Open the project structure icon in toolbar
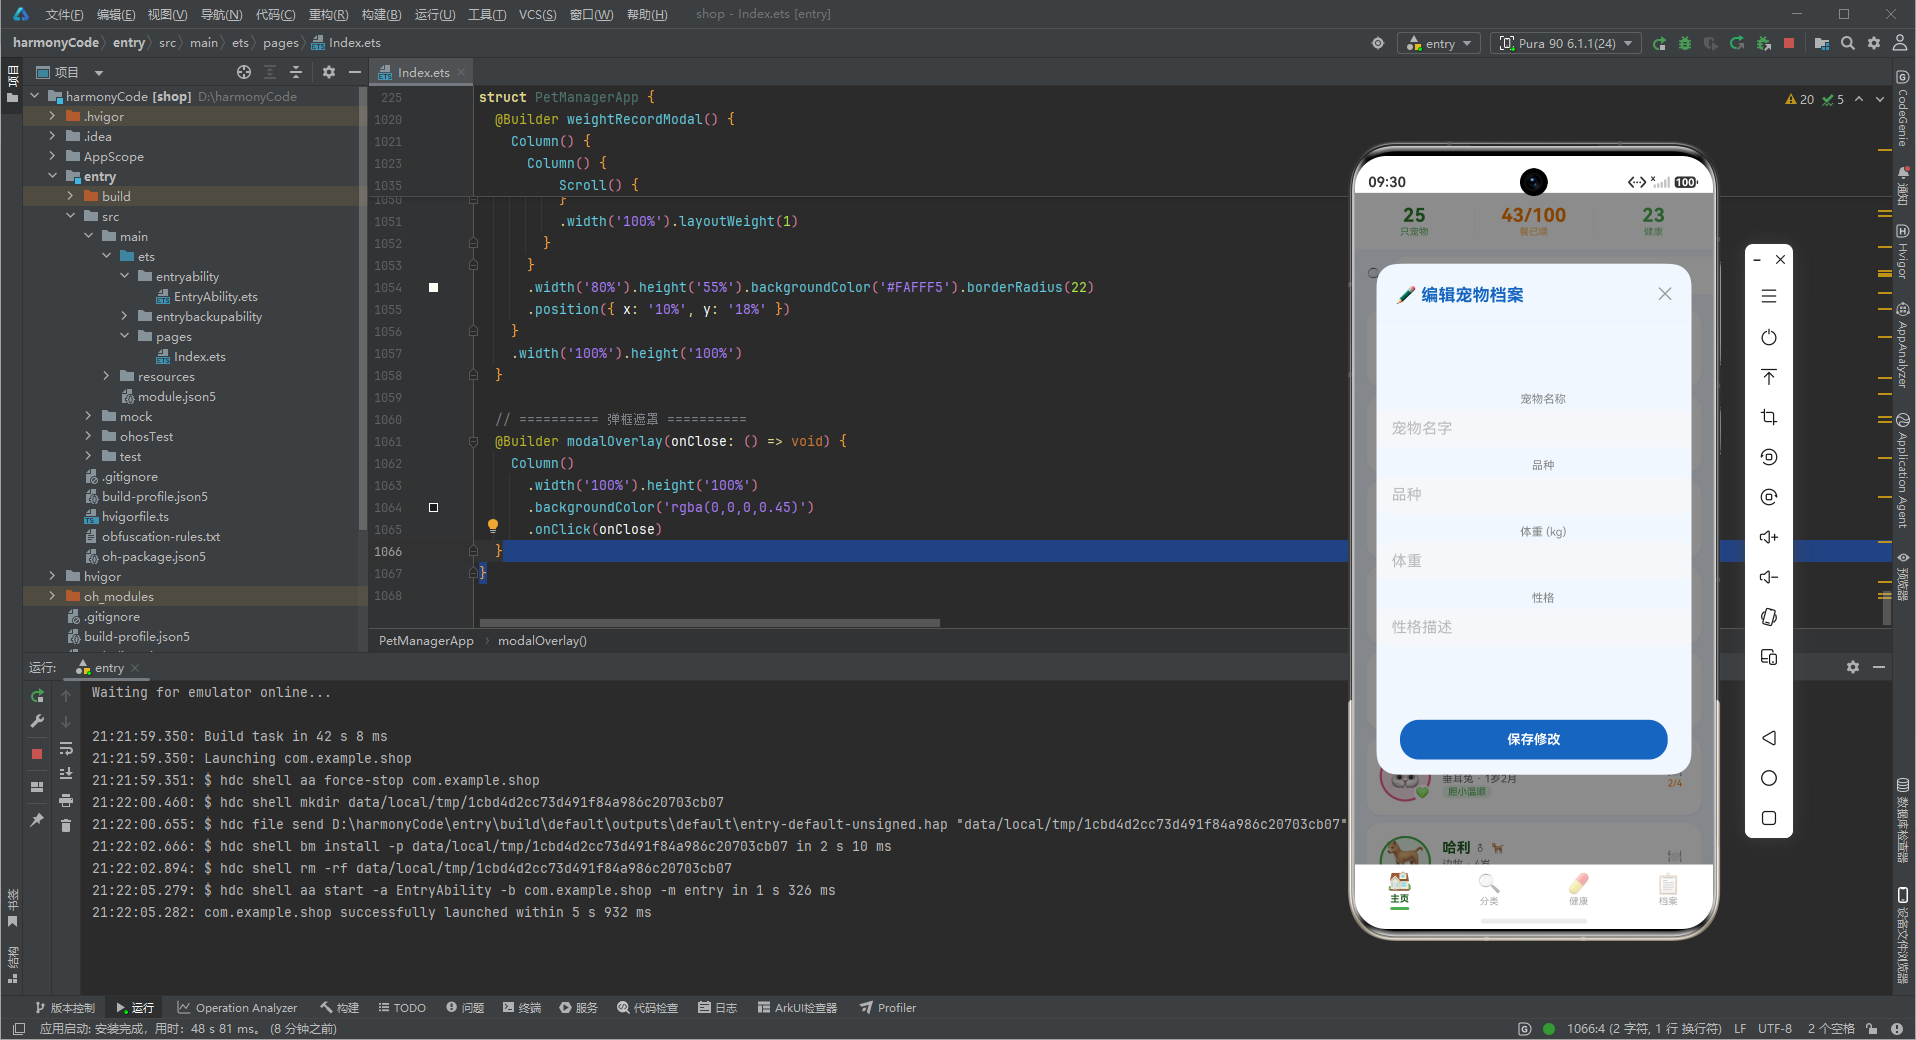 (1821, 43)
